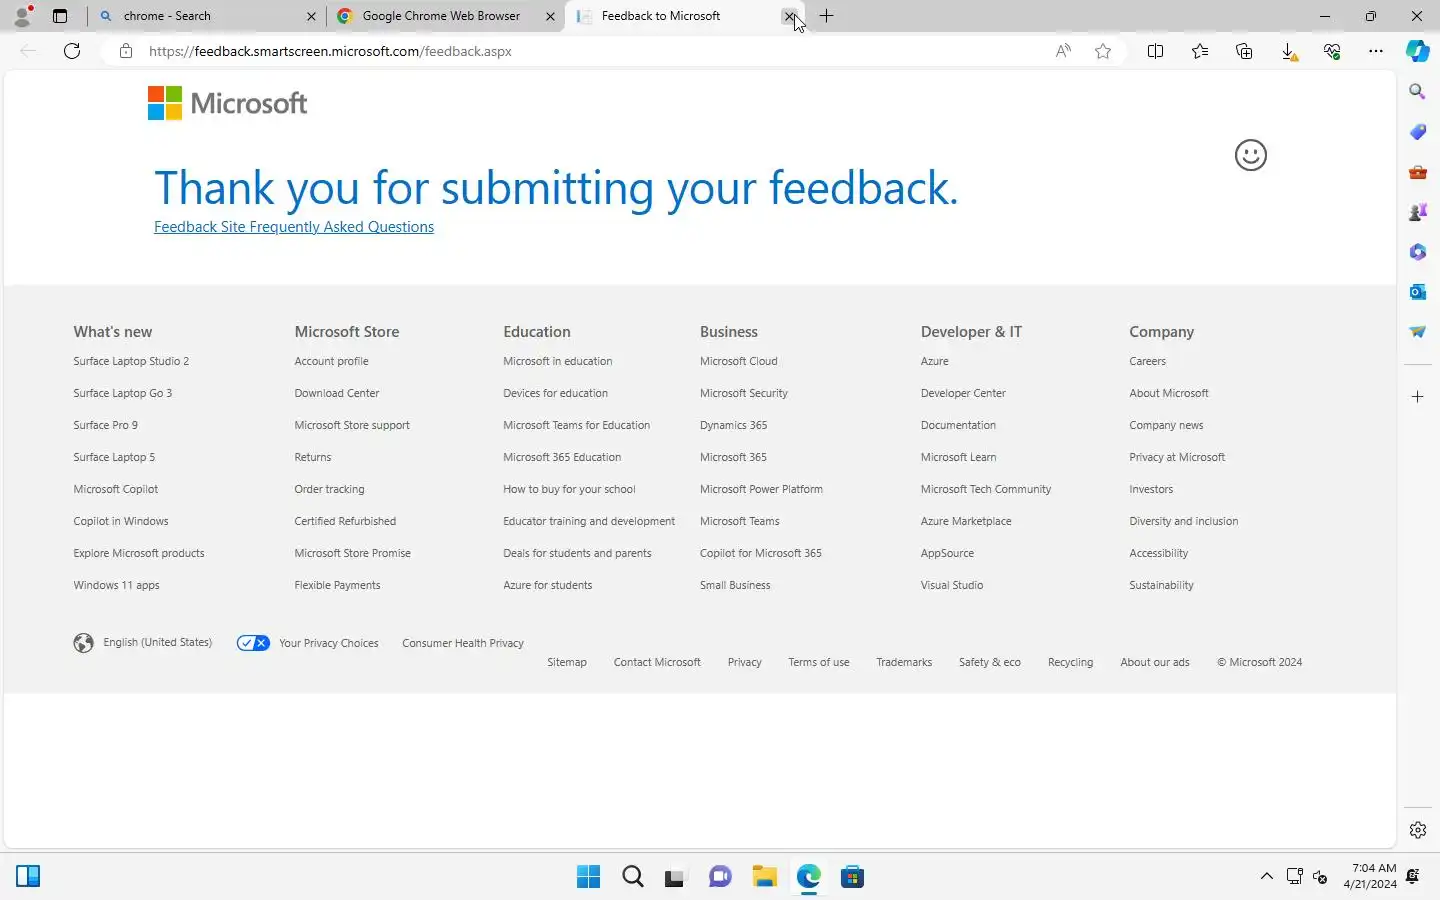Open Consumer Health Privacy link
Screen dimensions: 1440x900
click(463, 643)
